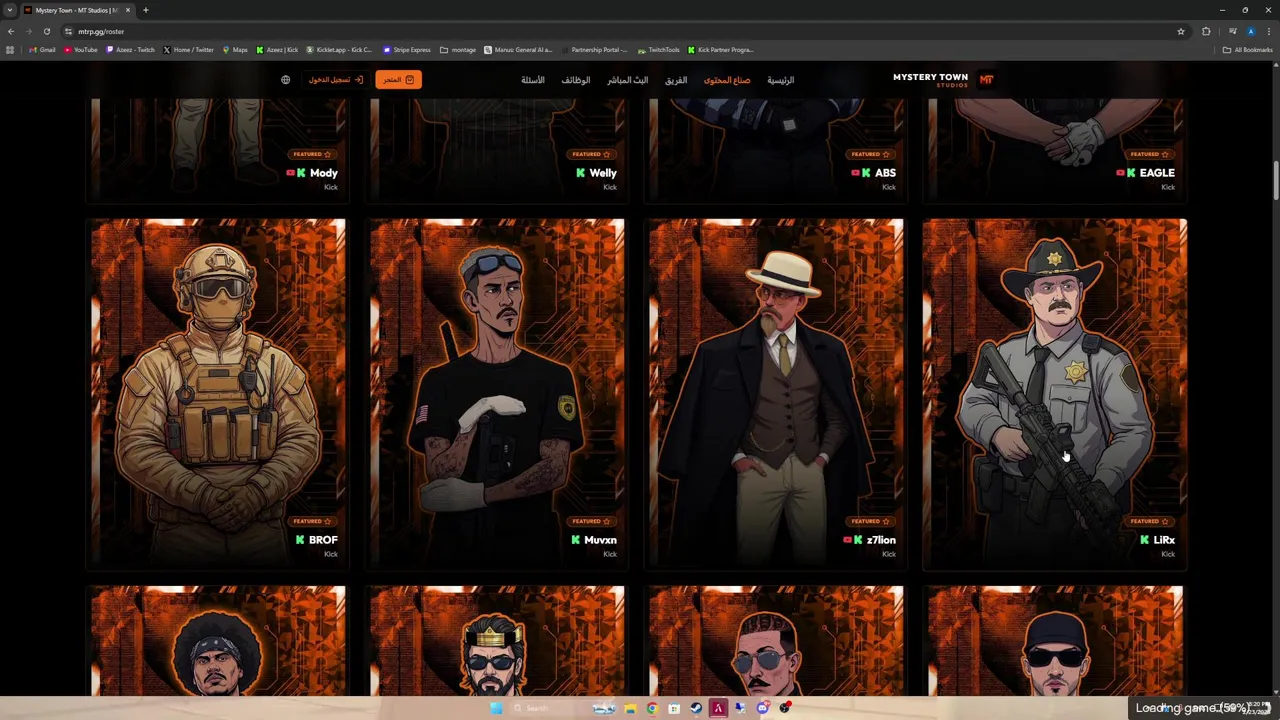Open Google Chrome from the taskbar
Viewport: 1280px width, 720px height.
(x=652, y=708)
